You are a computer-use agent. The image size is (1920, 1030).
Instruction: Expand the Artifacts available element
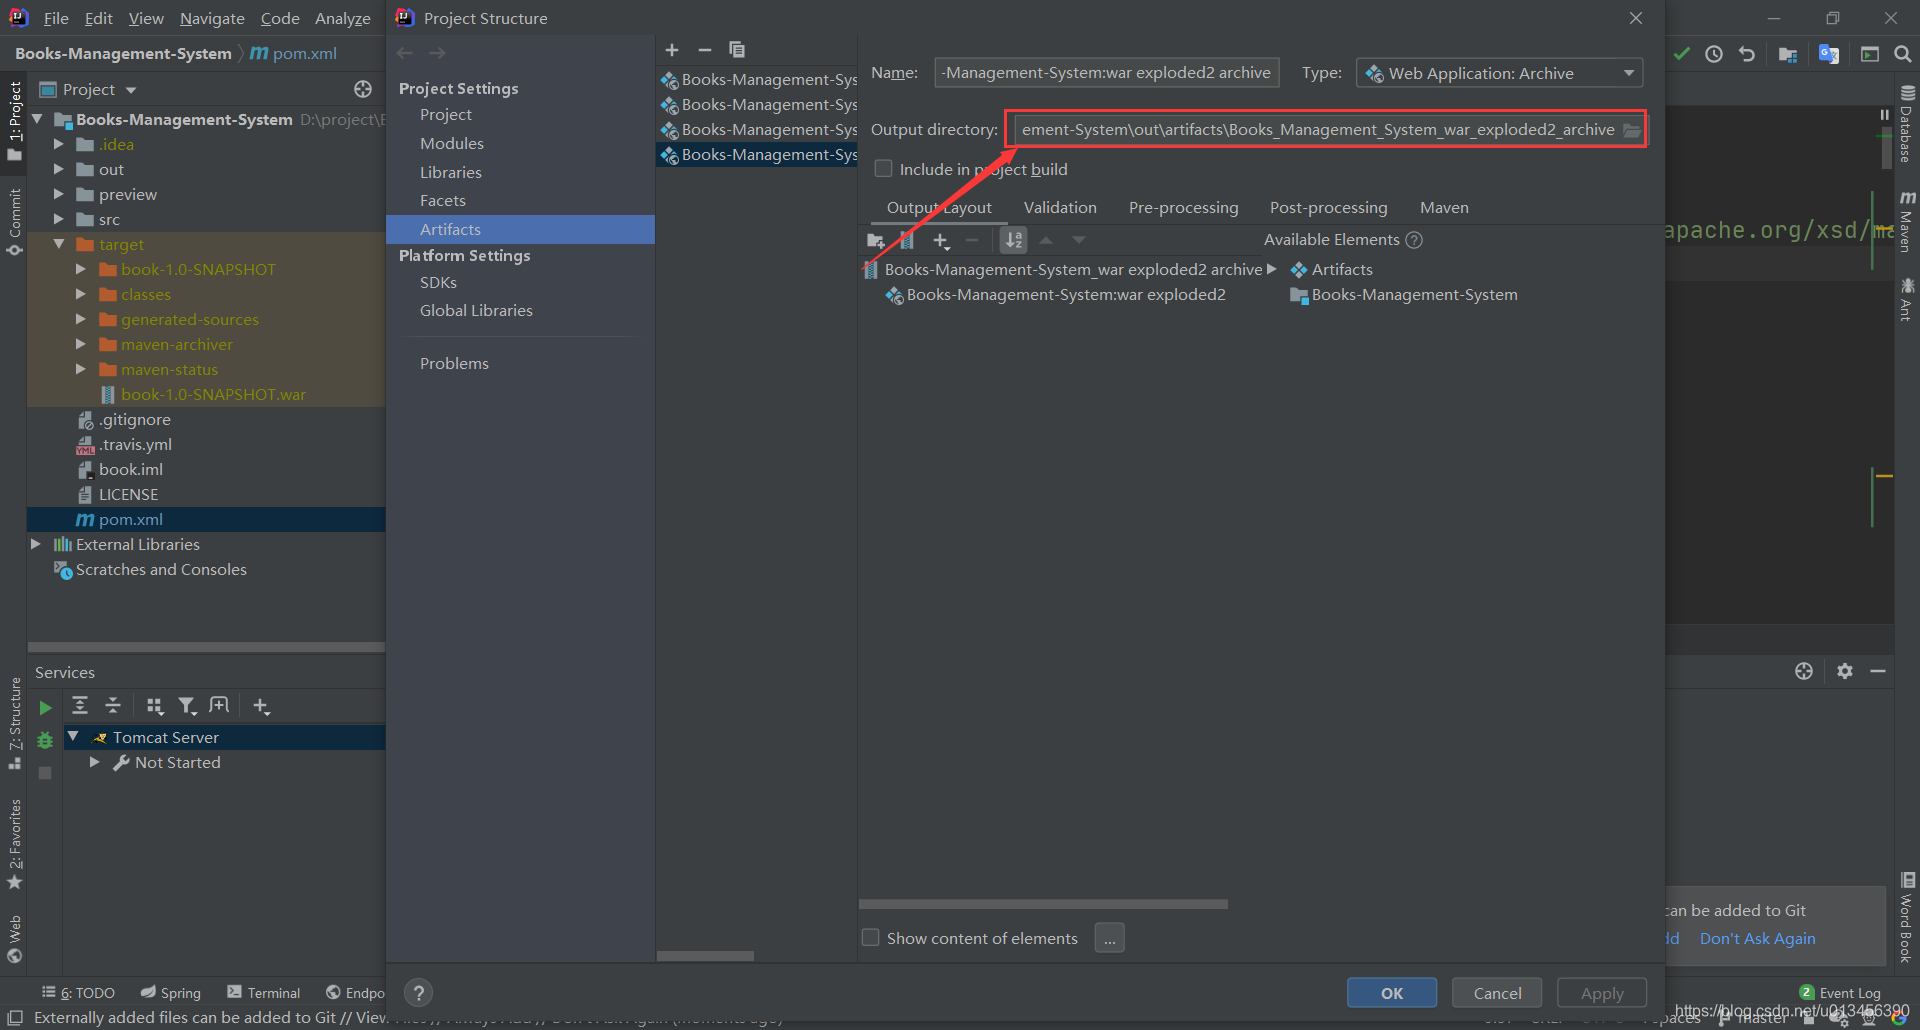[x=1272, y=269]
